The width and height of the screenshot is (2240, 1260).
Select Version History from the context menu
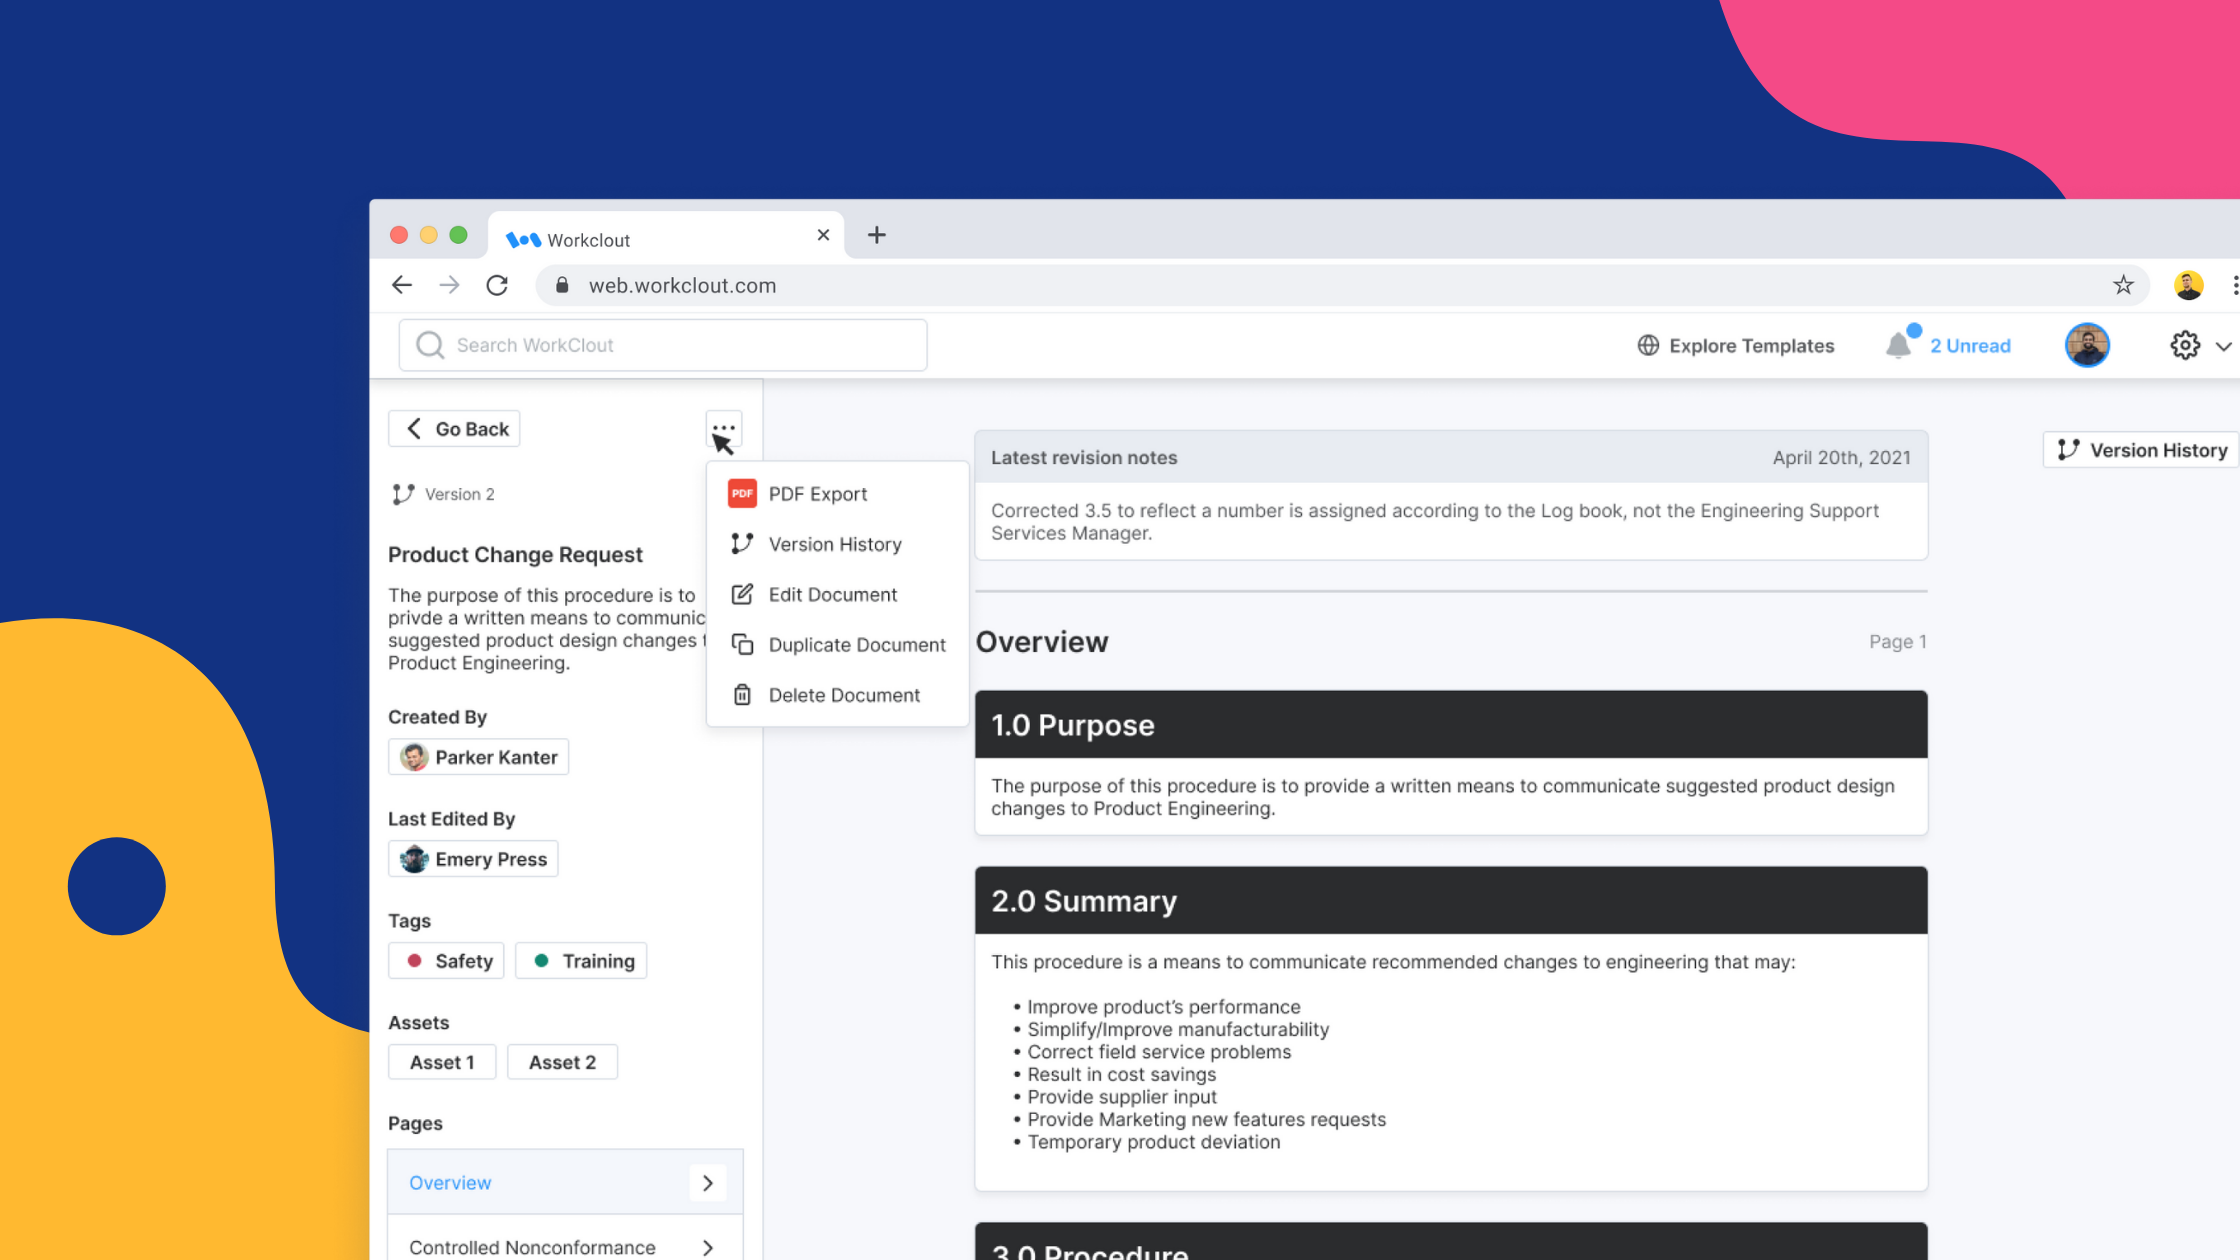[x=834, y=543]
